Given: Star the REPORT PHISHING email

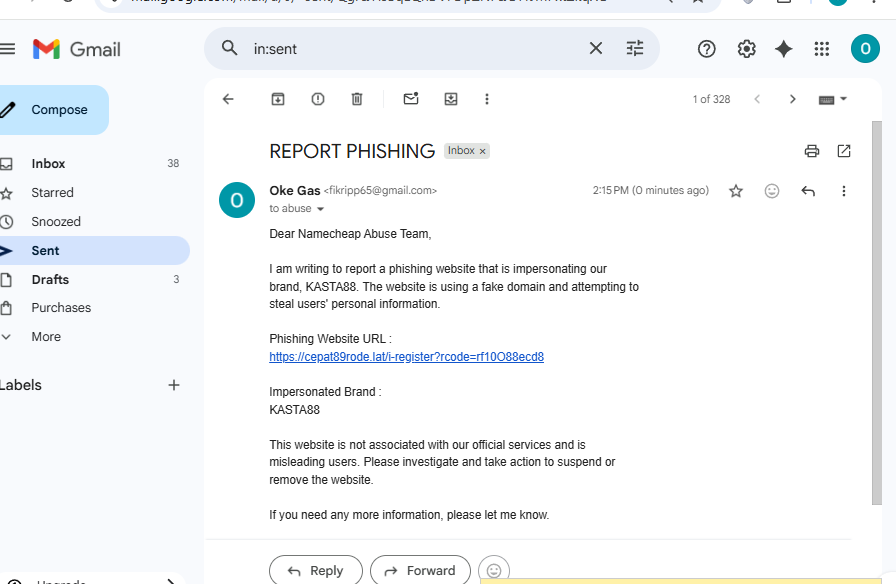Looking at the screenshot, I should 736,191.
